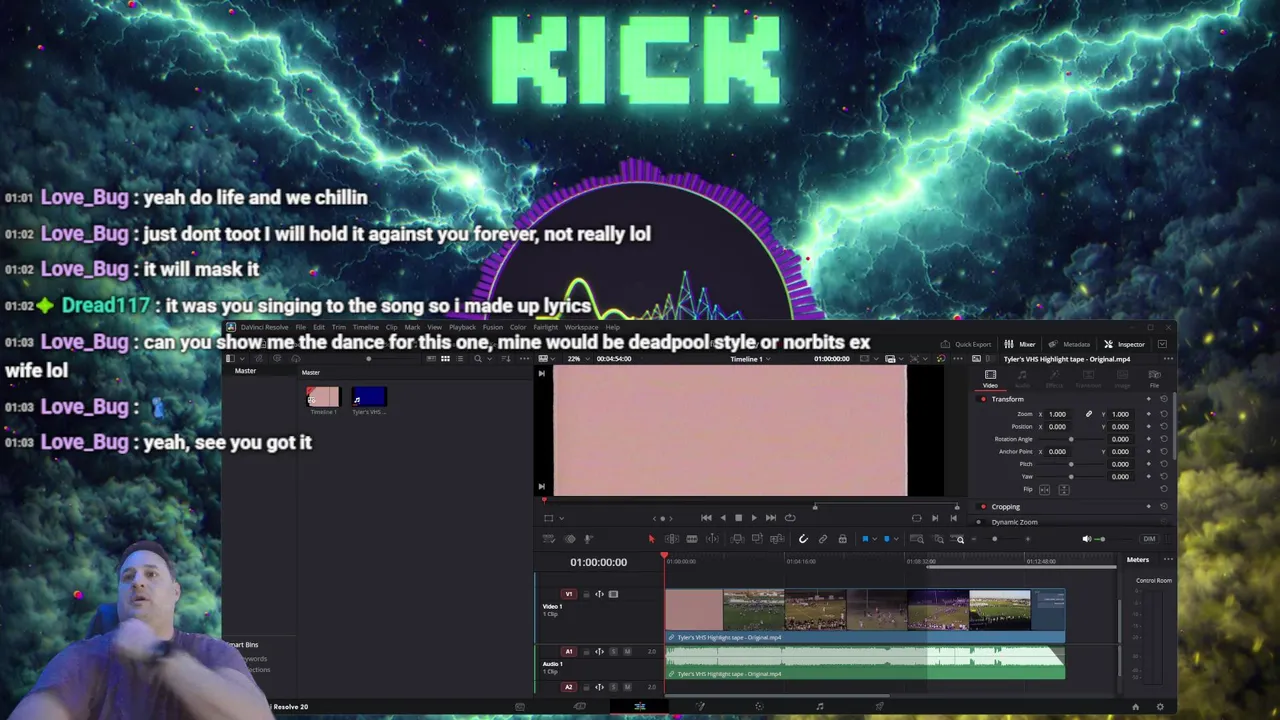1280x720 pixels.
Task: Open the Mixer panel
Action: click(x=1019, y=344)
